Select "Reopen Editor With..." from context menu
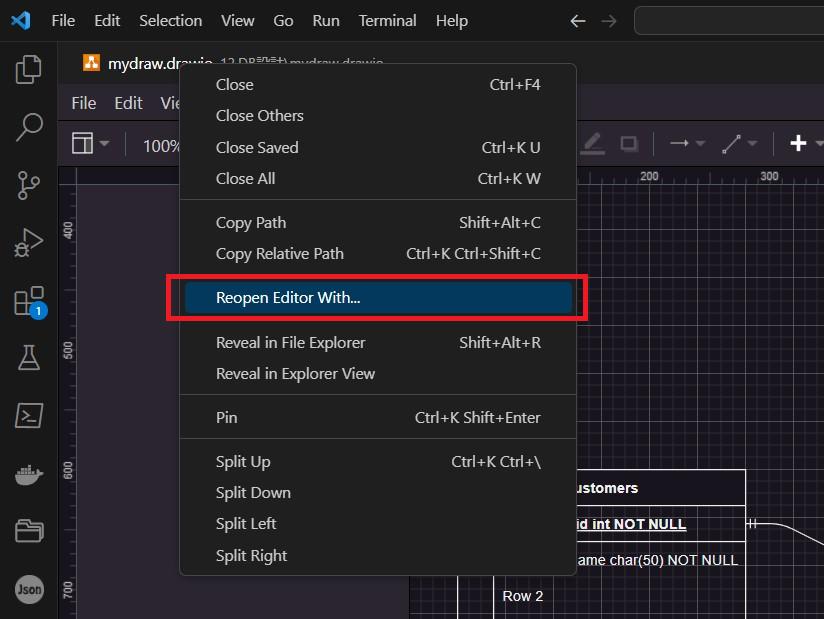This screenshot has height=619, width=824. pyautogui.click(x=288, y=298)
